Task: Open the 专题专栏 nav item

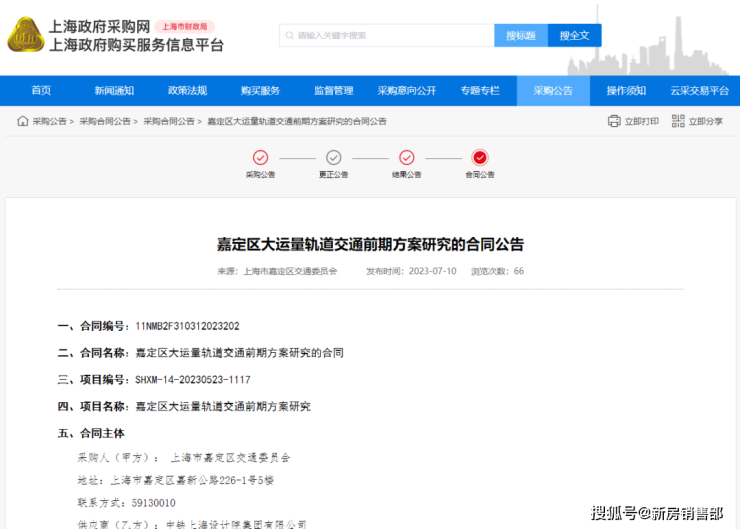Action: [480, 90]
